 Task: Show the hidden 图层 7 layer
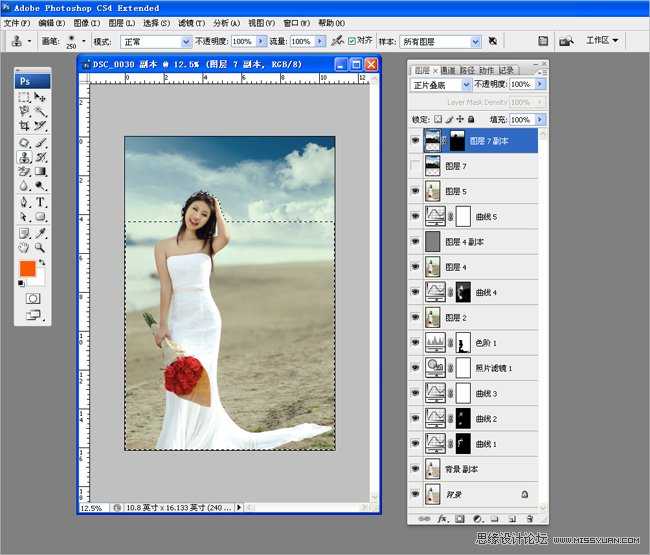click(x=416, y=166)
